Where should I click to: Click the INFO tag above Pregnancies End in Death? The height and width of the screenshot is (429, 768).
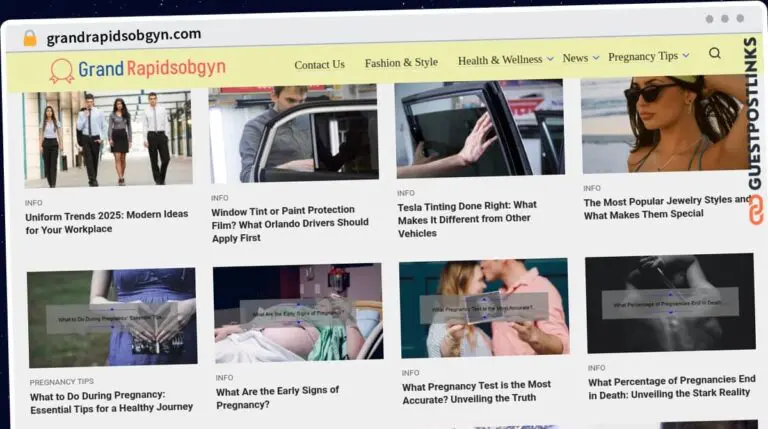point(597,368)
